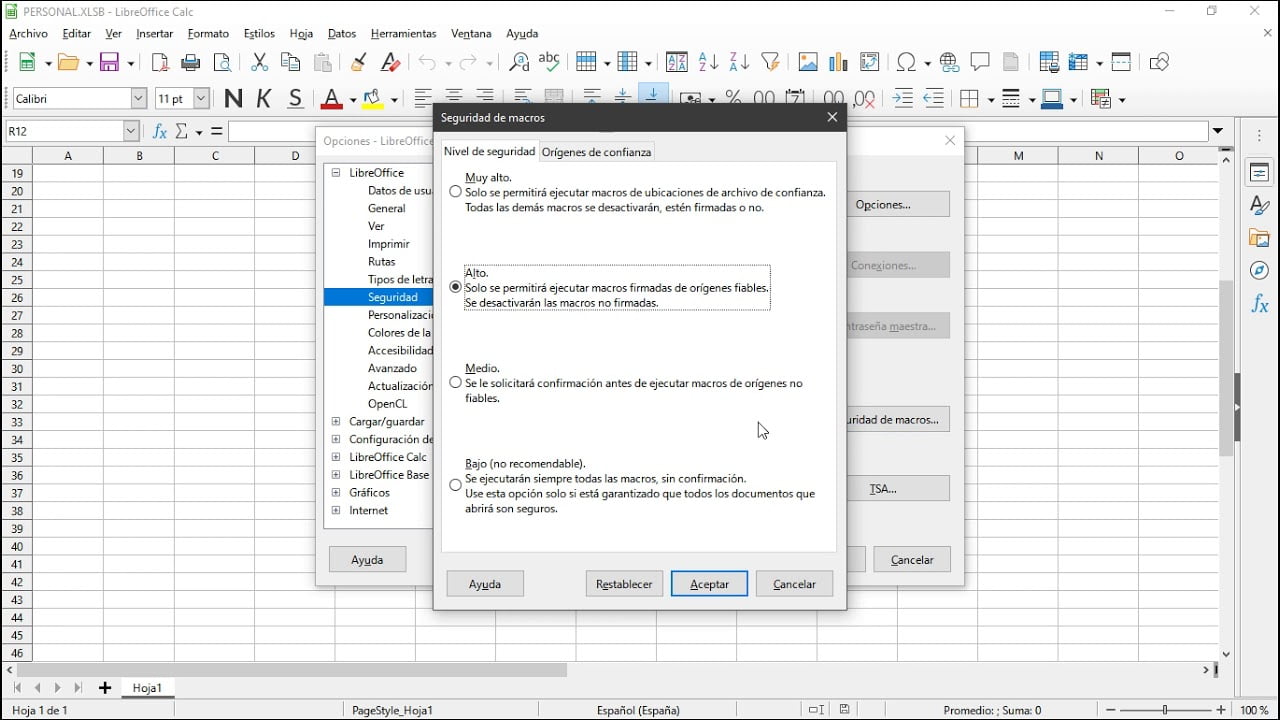Open the font size 11 pt dropdown
1280x720 pixels.
pos(201,98)
